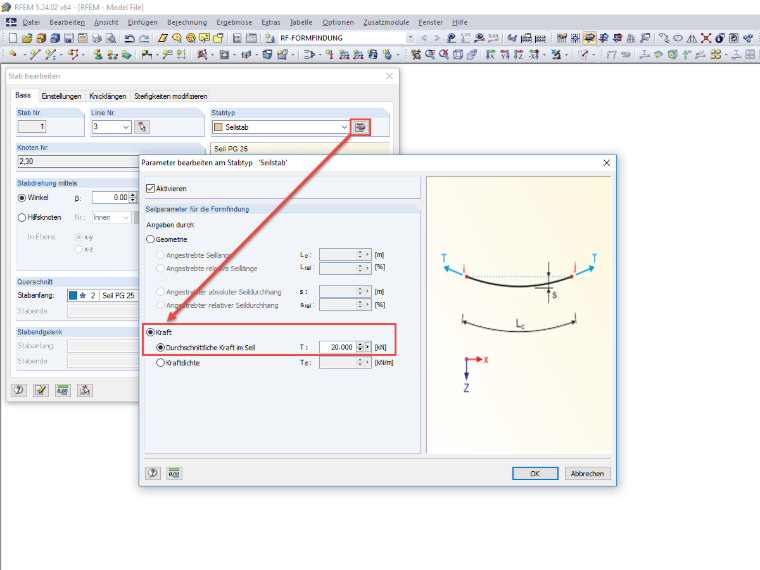The image size is (760, 570).
Task: Select Angestrebter relativer Seildurchhang option
Action: 160,305
